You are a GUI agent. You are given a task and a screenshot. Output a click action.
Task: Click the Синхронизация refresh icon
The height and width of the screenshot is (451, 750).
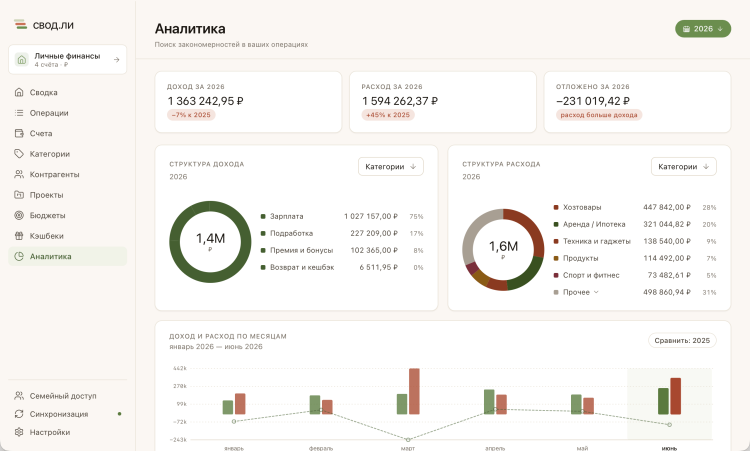click(19, 414)
